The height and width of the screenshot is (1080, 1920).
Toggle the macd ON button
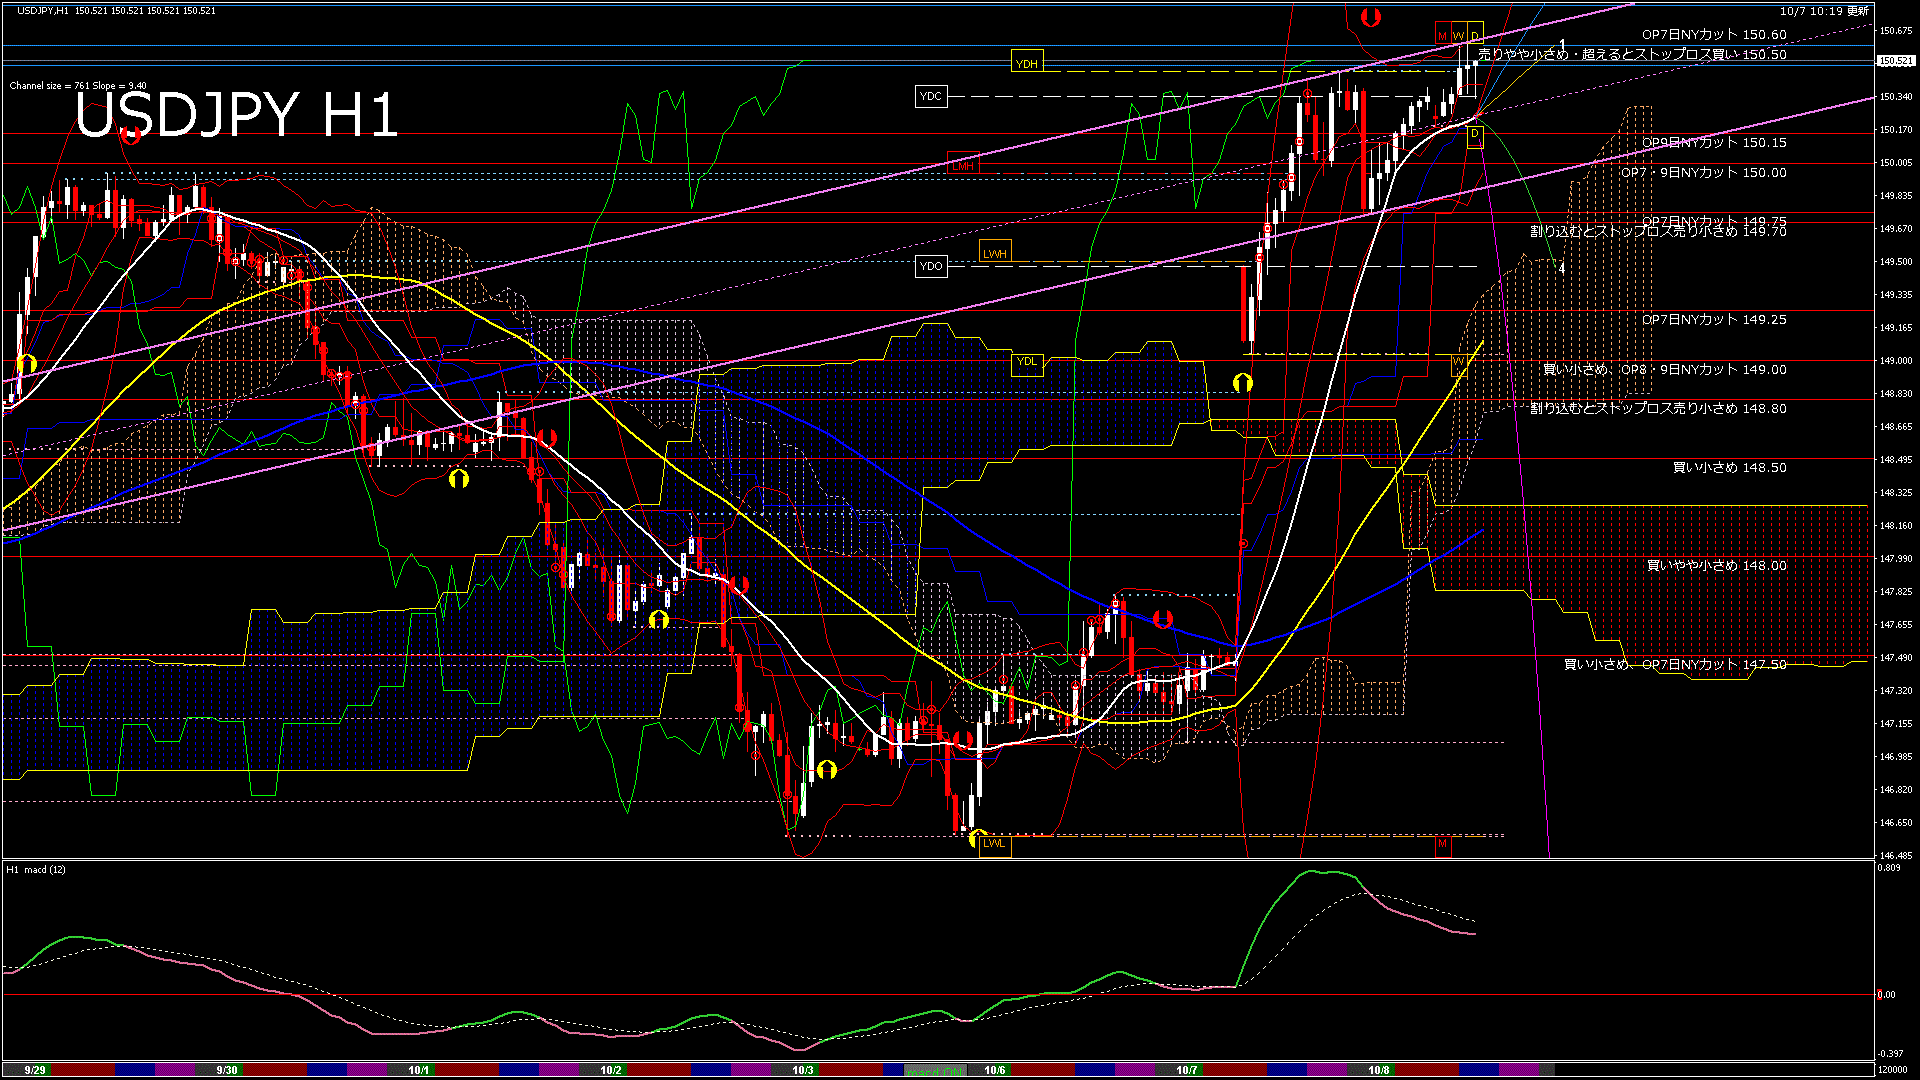point(935,1071)
